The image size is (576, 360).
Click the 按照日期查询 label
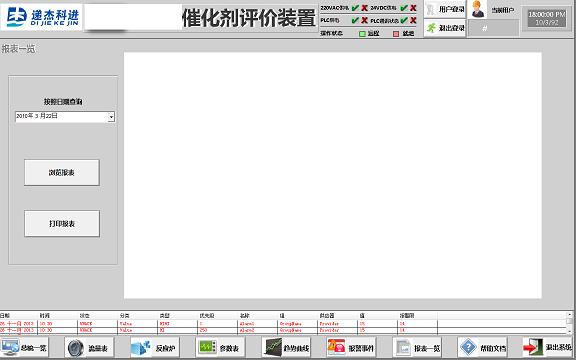63,101
